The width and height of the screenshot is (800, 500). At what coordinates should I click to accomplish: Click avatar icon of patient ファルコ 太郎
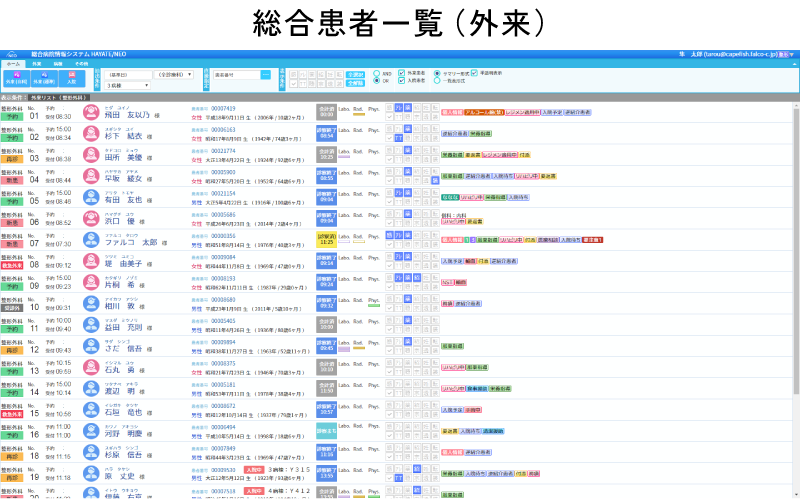tap(91, 240)
